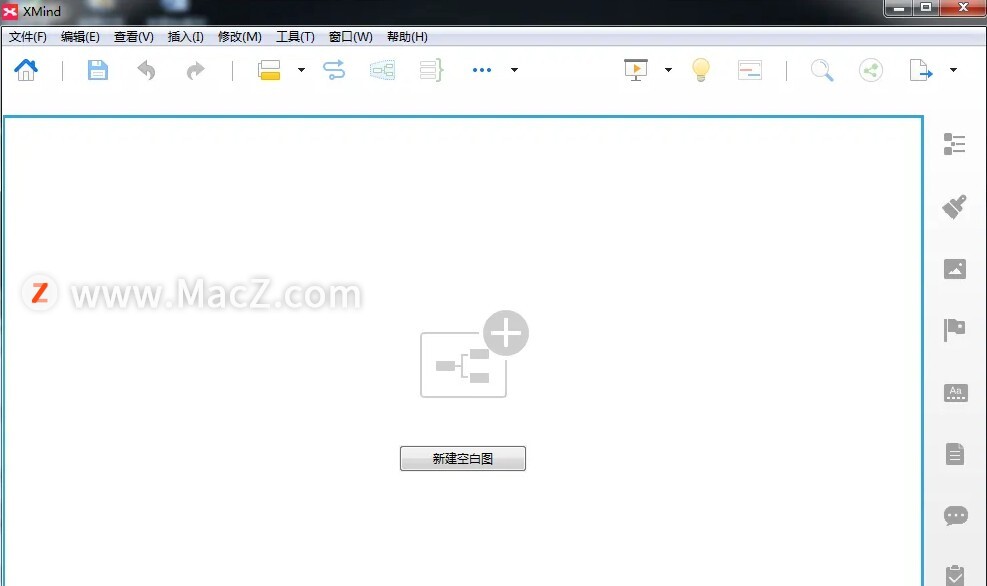Open the 工具(T) menu
The height and width of the screenshot is (586, 987).
tap(295, 37)
